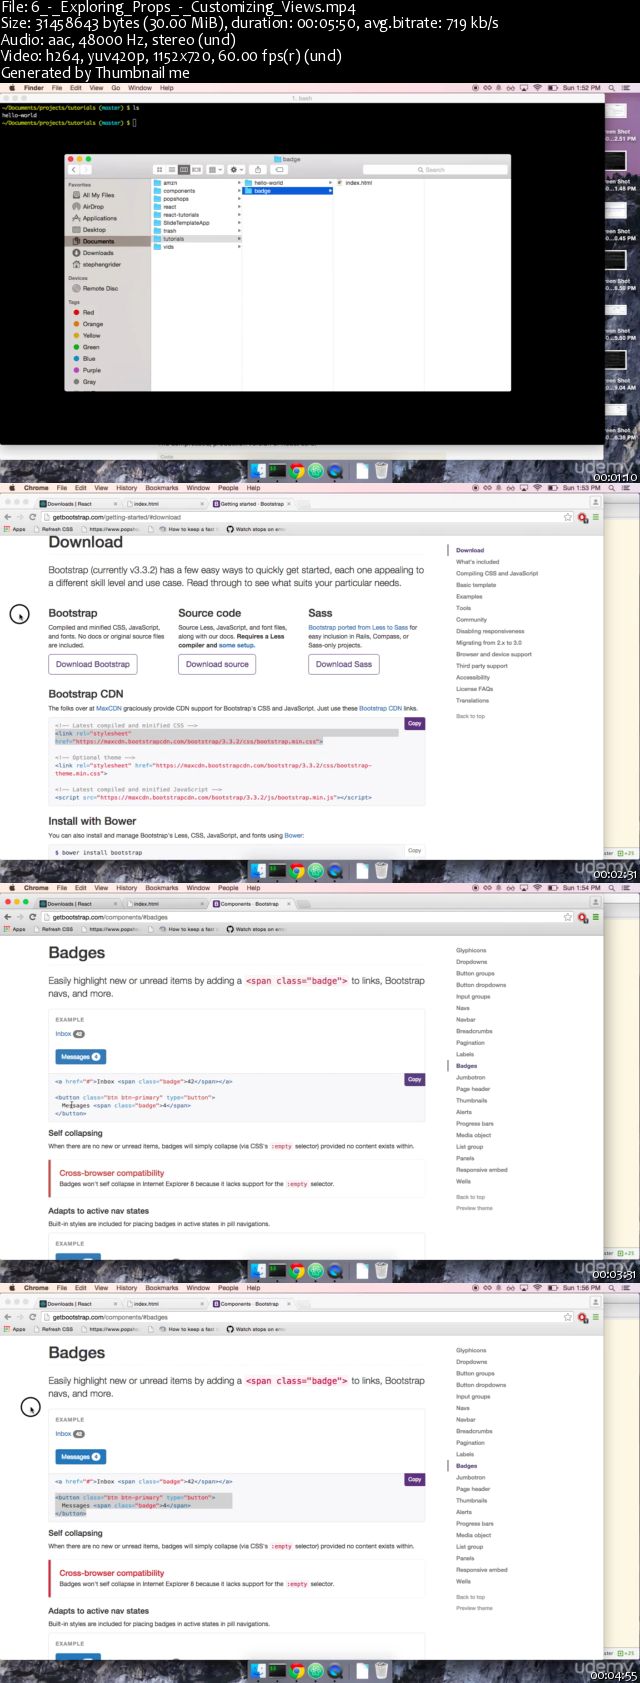This screenshot has height=1683, width=640.
Task: Switch Finder to column view
Action: click(183, 169)
